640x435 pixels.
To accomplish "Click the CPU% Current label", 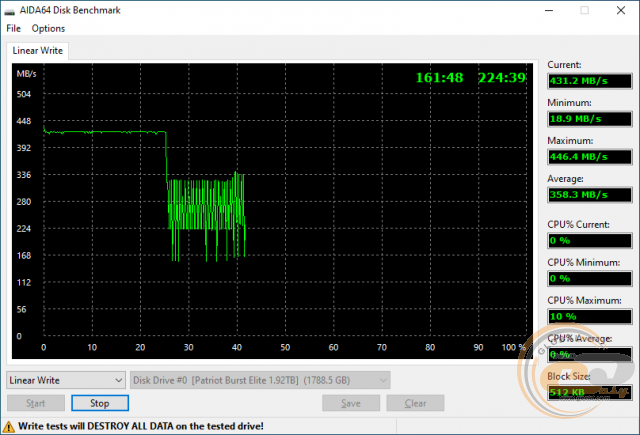I will [578, 224].
